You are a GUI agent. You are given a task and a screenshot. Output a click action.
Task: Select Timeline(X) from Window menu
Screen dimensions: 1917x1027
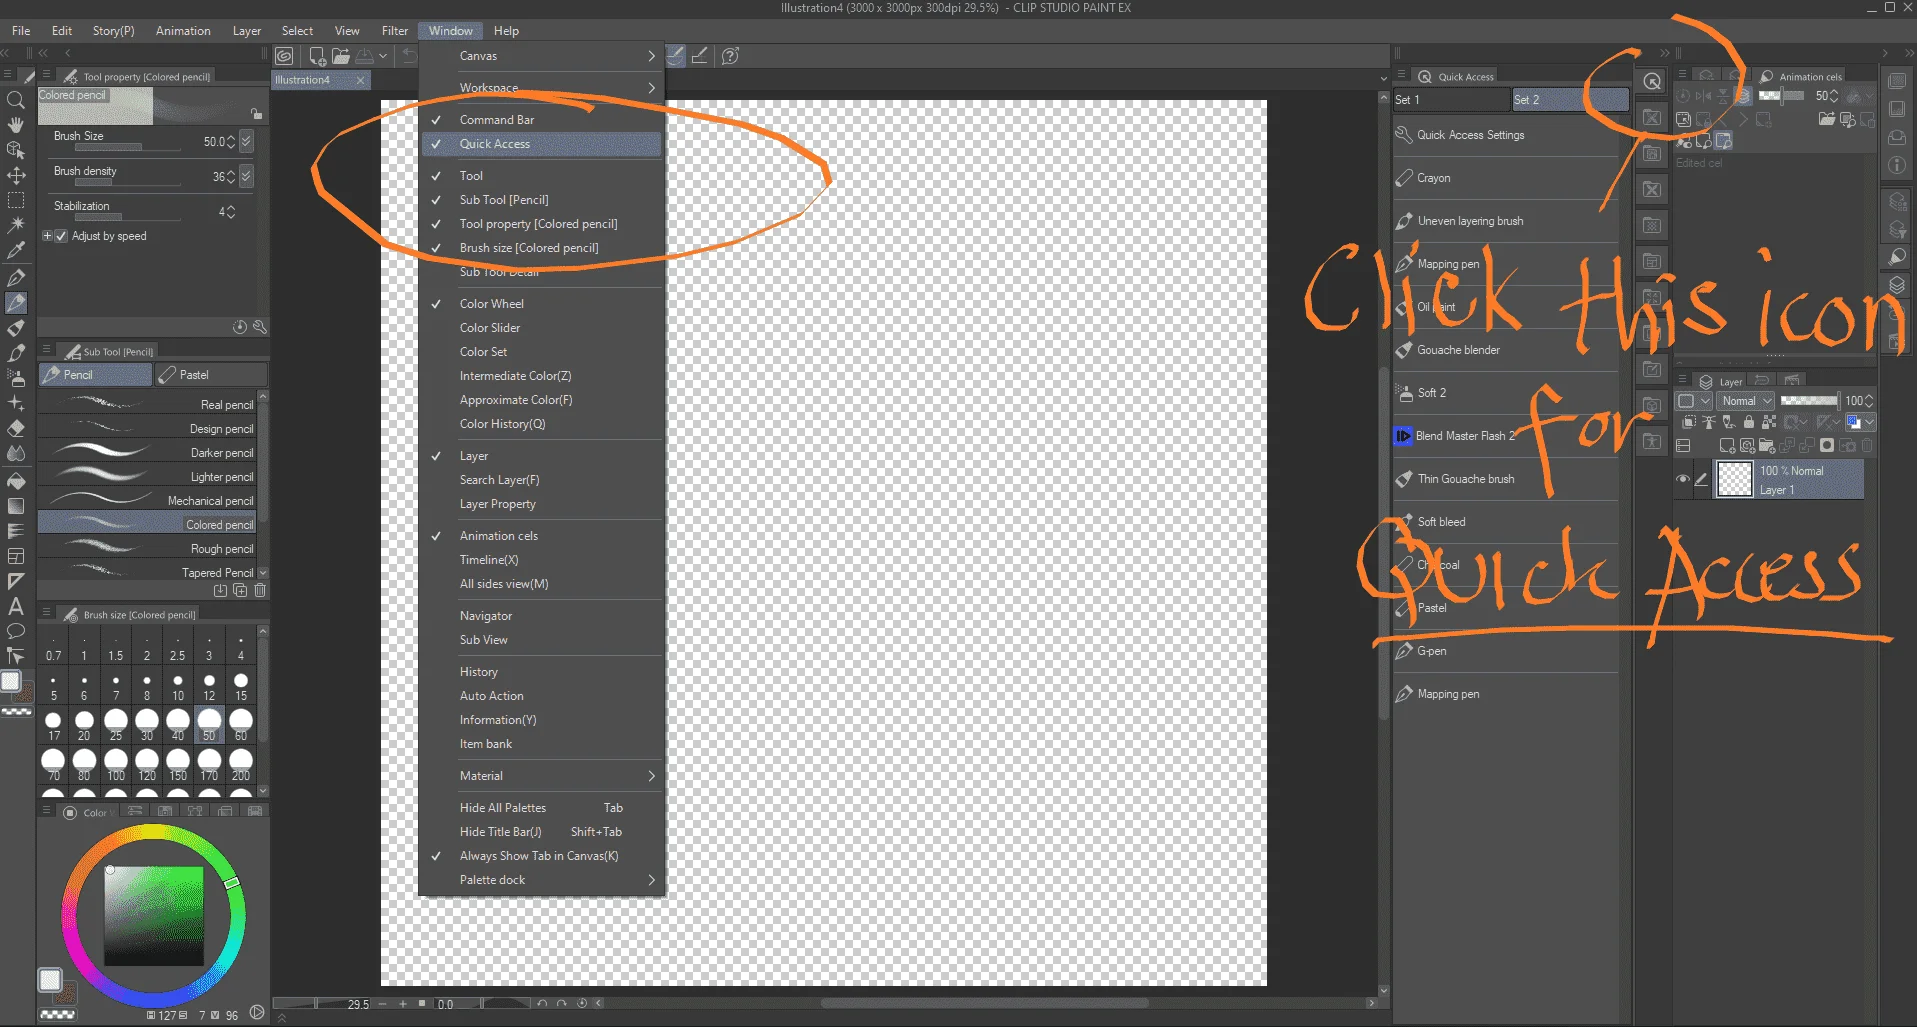tap(541, 560)
